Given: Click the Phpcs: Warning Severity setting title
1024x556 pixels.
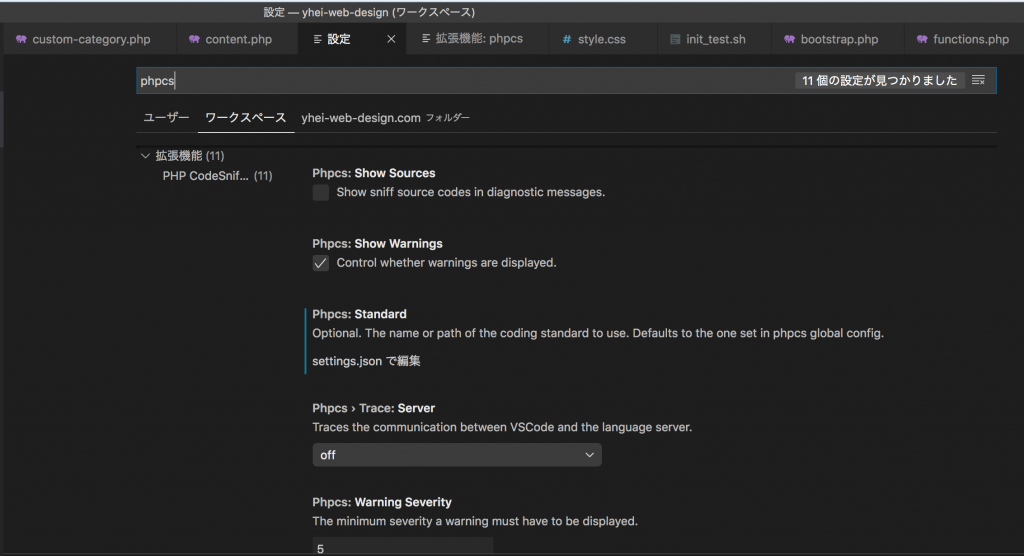Looking at the screenshot, I should (382, 502).
